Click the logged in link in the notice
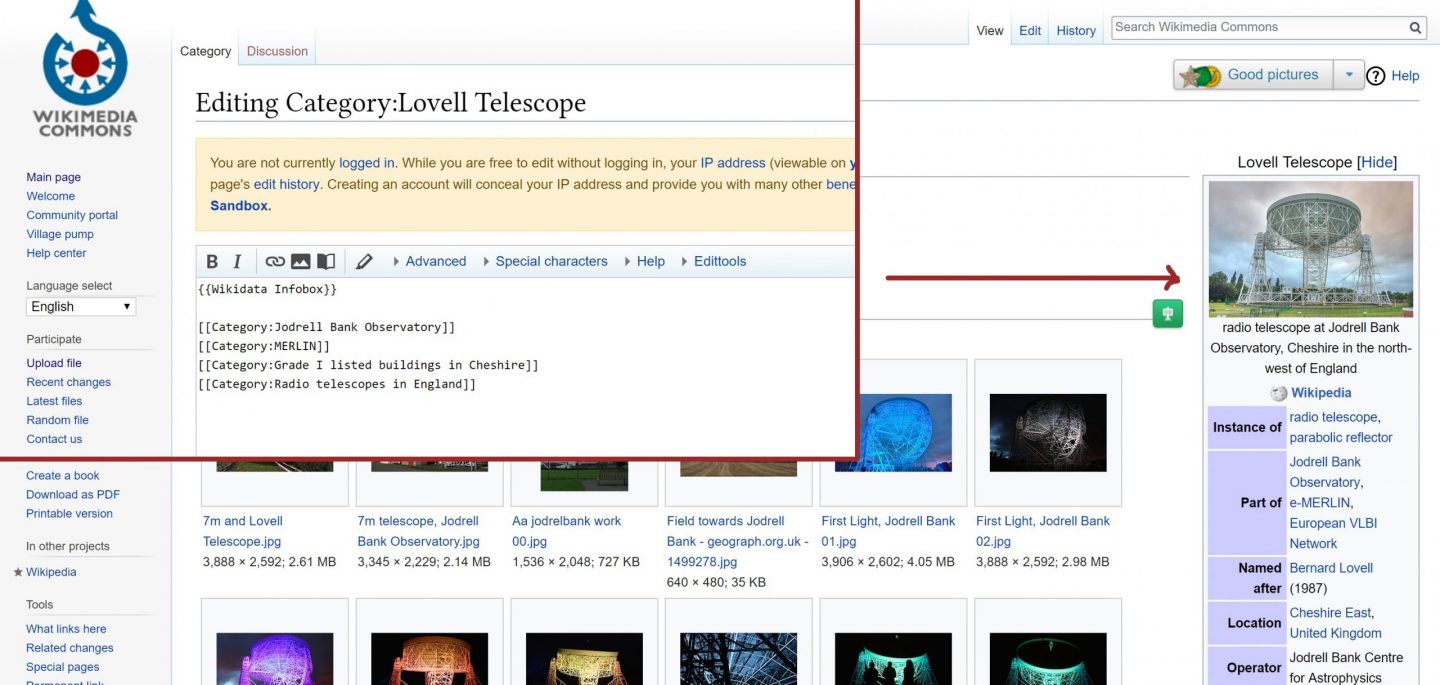1440x685 pixels. [366, 162]
